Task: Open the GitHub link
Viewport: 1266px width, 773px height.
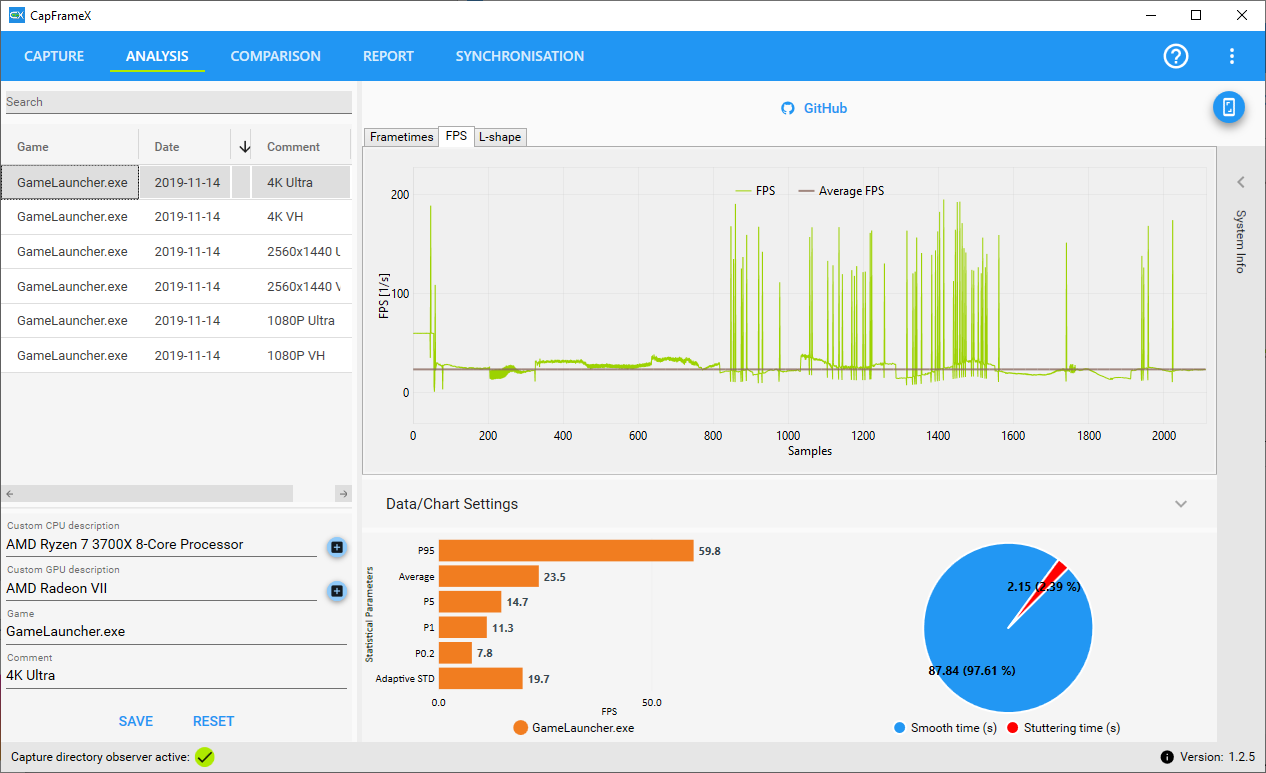Action: point(825,108)
